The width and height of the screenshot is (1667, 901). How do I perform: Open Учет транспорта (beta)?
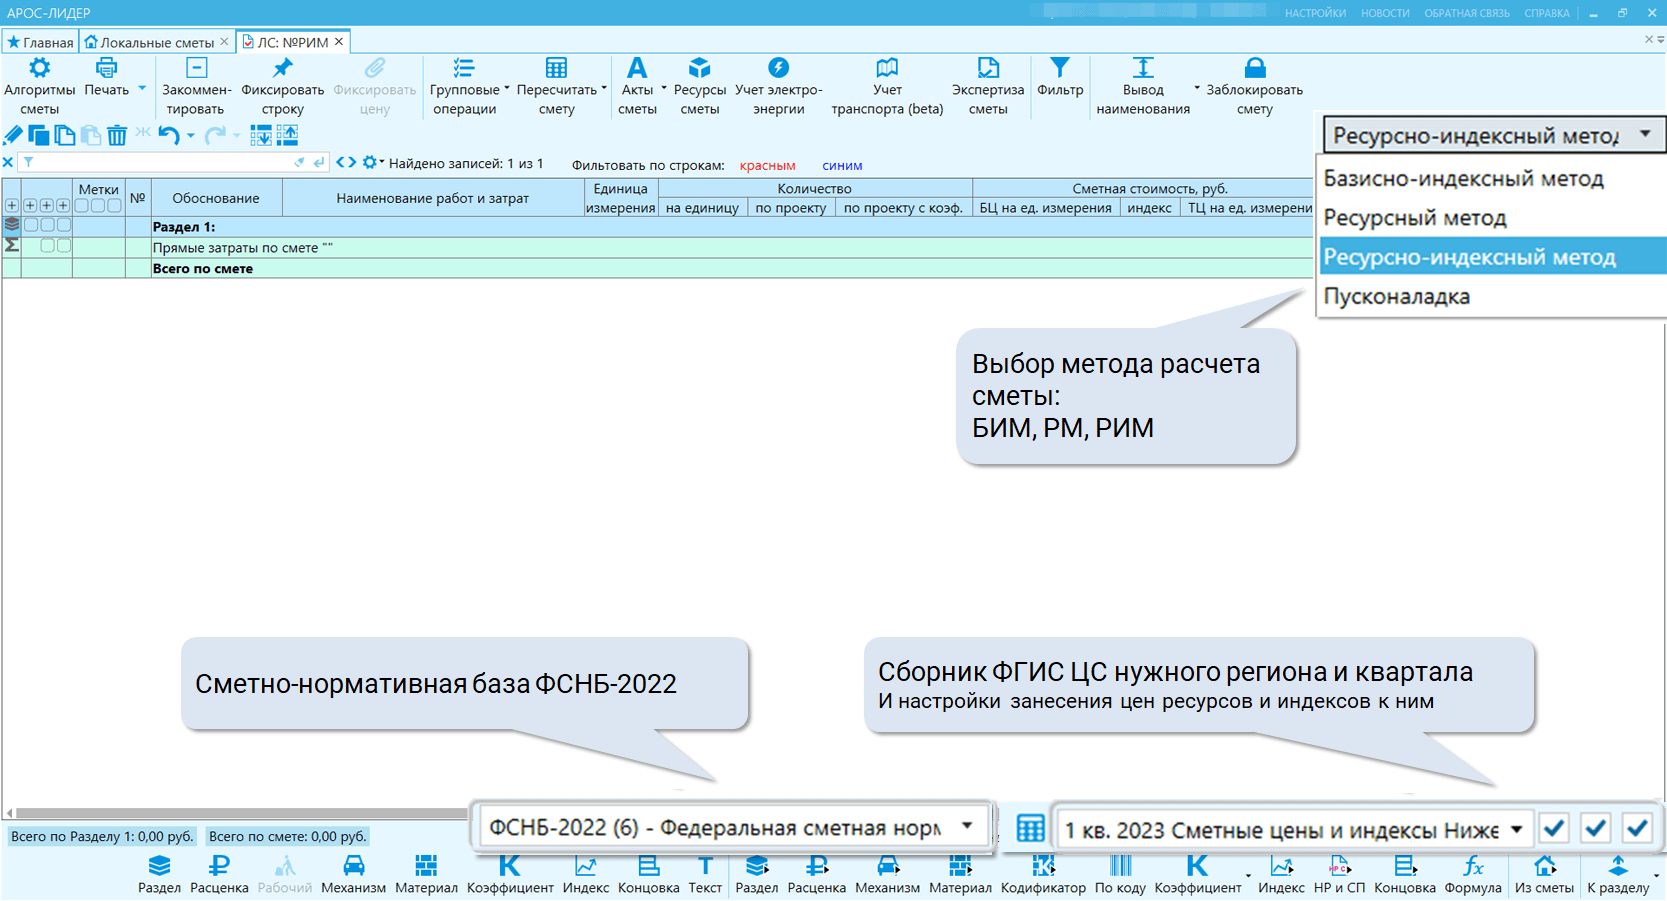[x=887, y=87]
